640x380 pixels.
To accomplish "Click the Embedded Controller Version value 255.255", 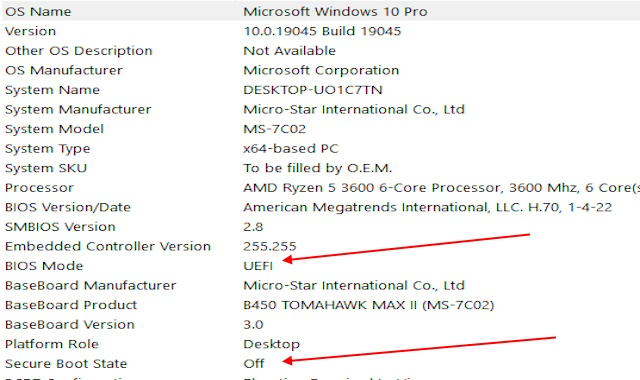I will click(269, 247).
